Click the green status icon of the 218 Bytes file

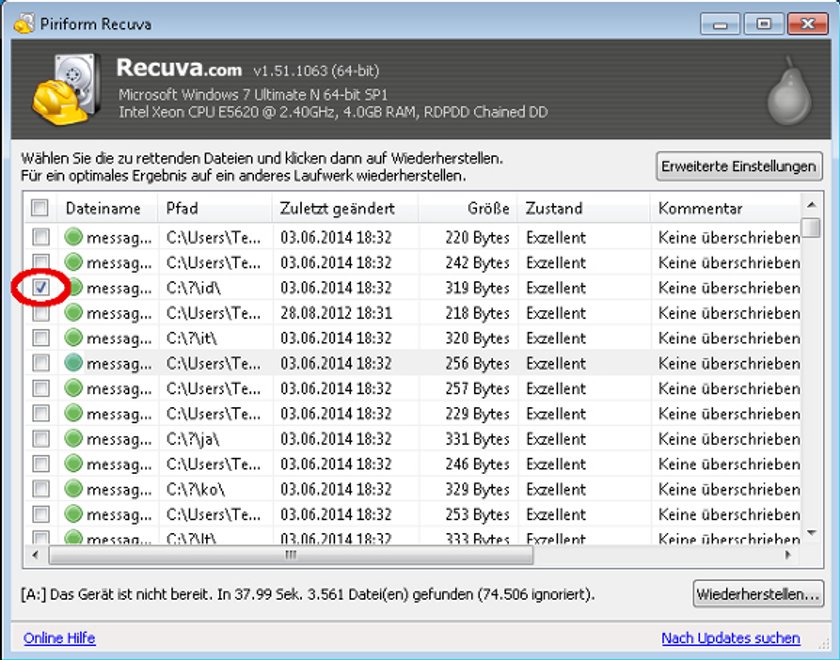(x=73, y=312)
